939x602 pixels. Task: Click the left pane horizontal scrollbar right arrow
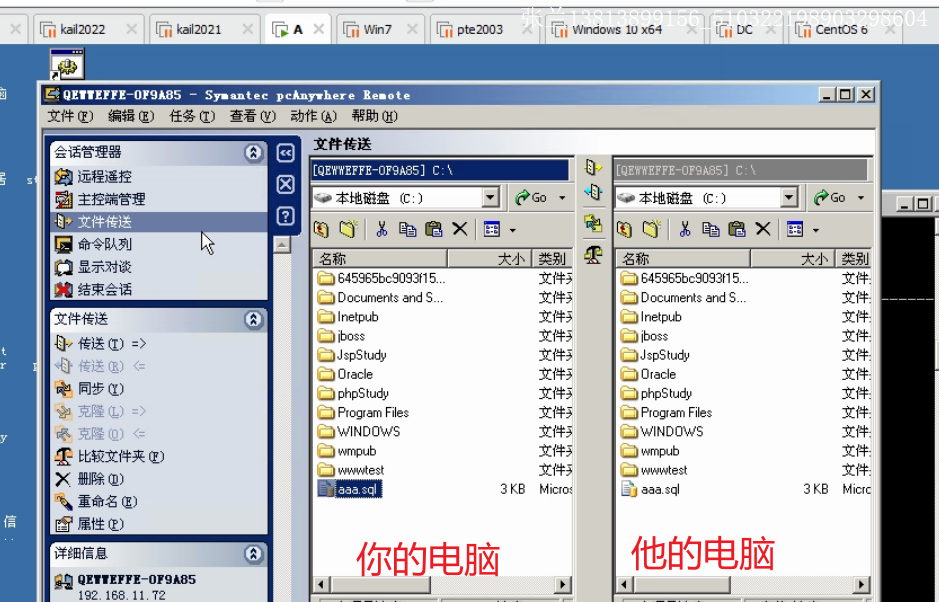coord(562,585)
